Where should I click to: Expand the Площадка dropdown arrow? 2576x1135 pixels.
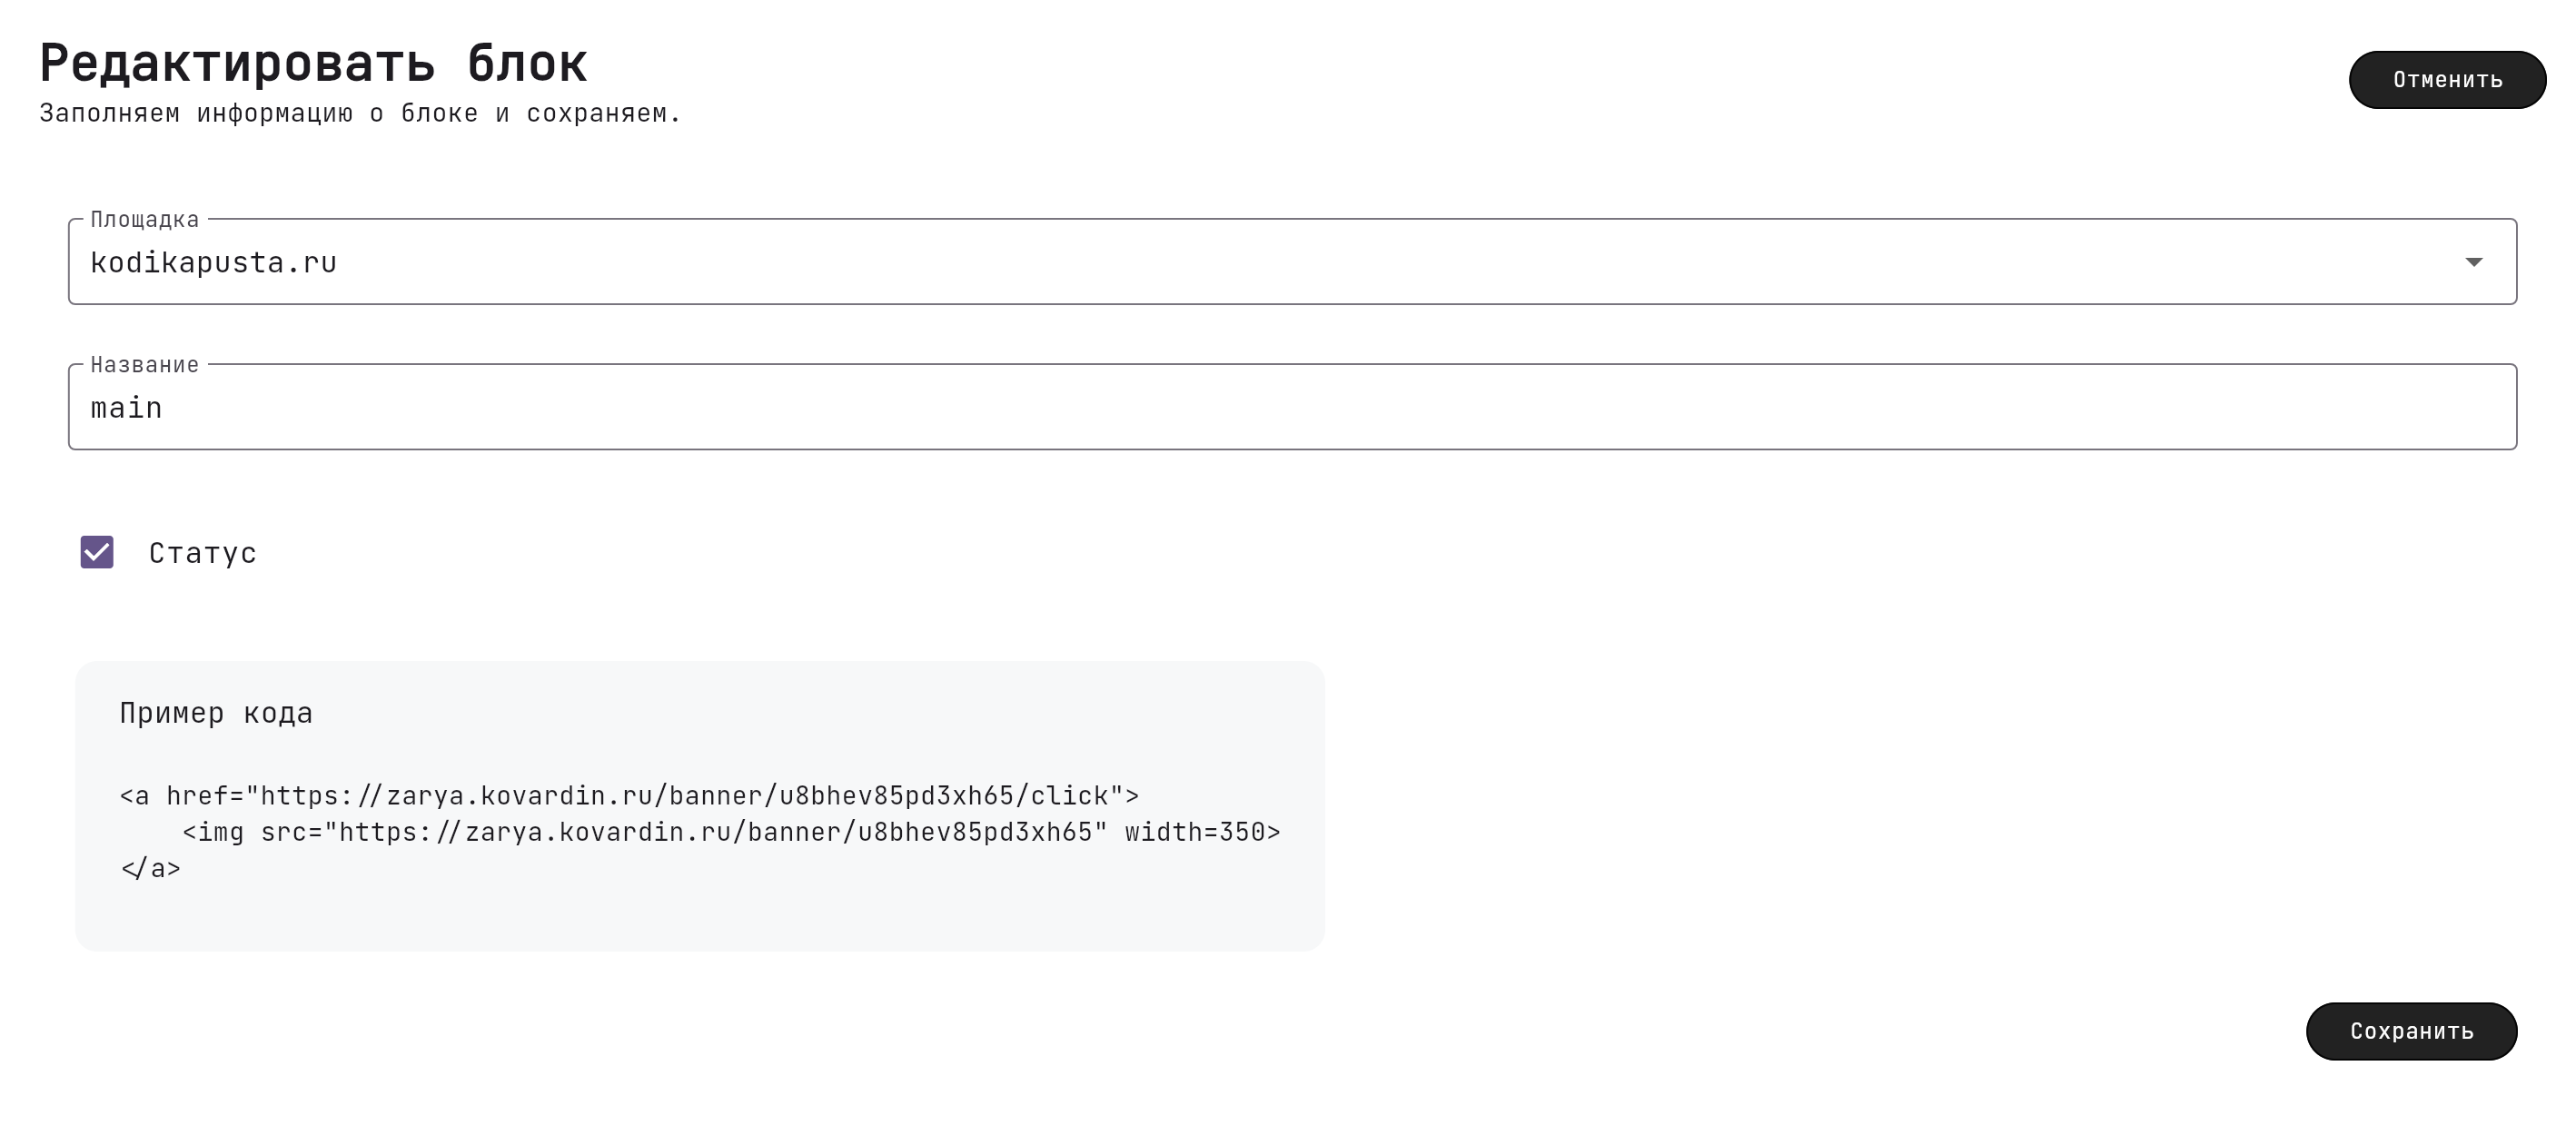click(2473, 262)
